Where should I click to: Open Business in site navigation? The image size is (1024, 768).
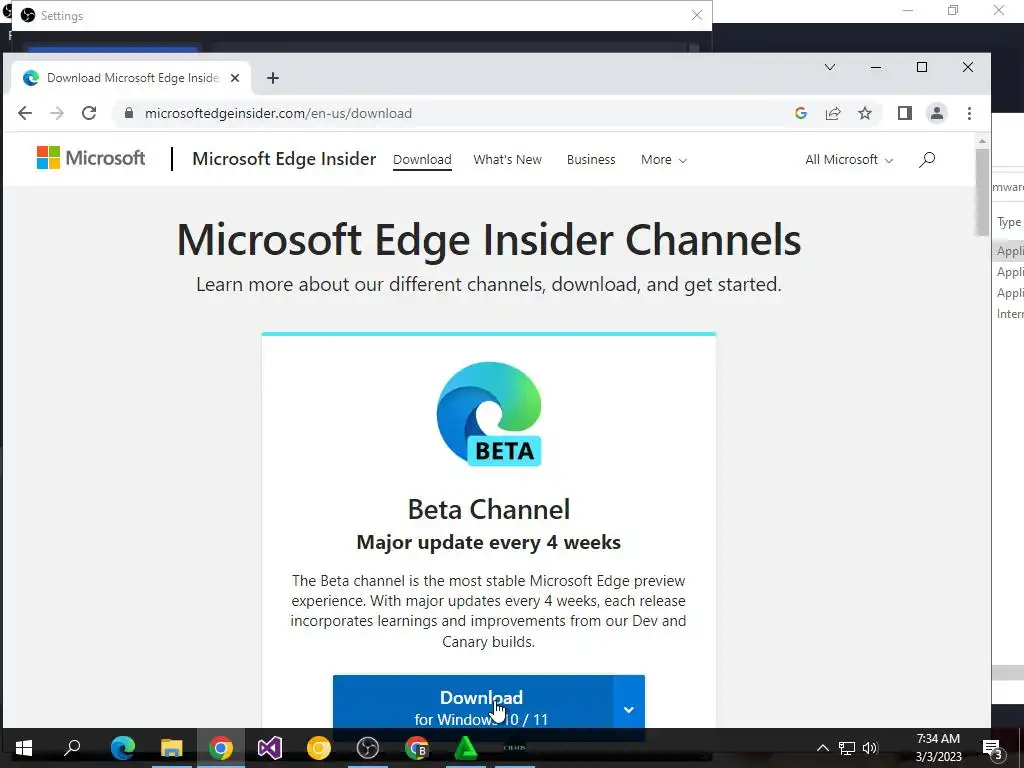[x=591, y=159]
